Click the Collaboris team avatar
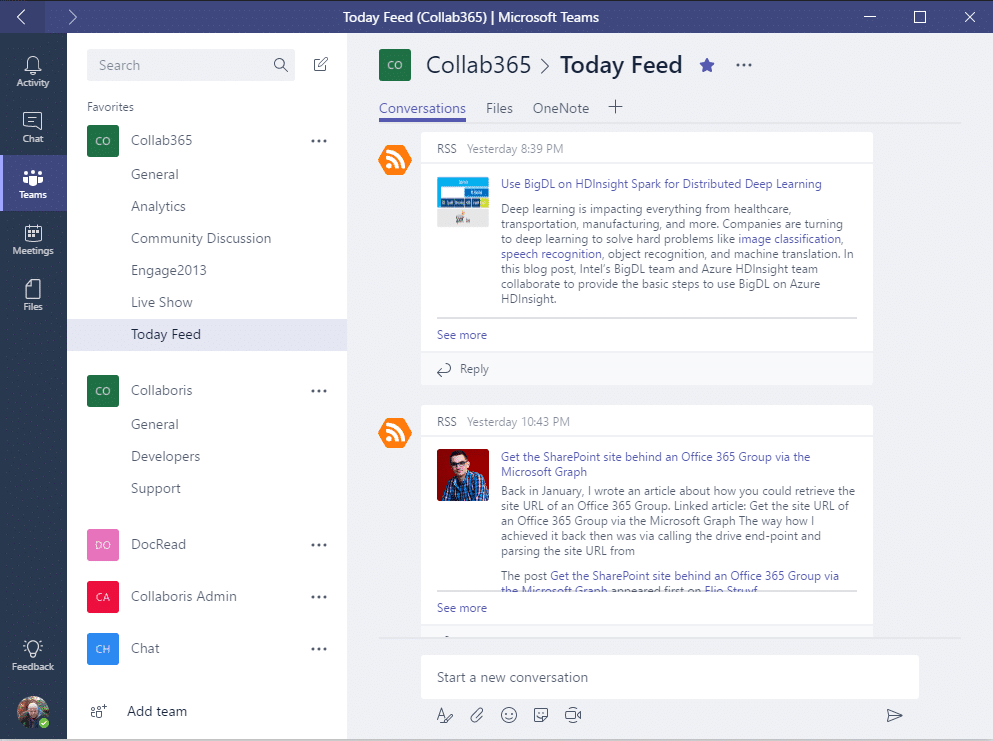This screenshot has width=993, height=741. tap(103, 391)
